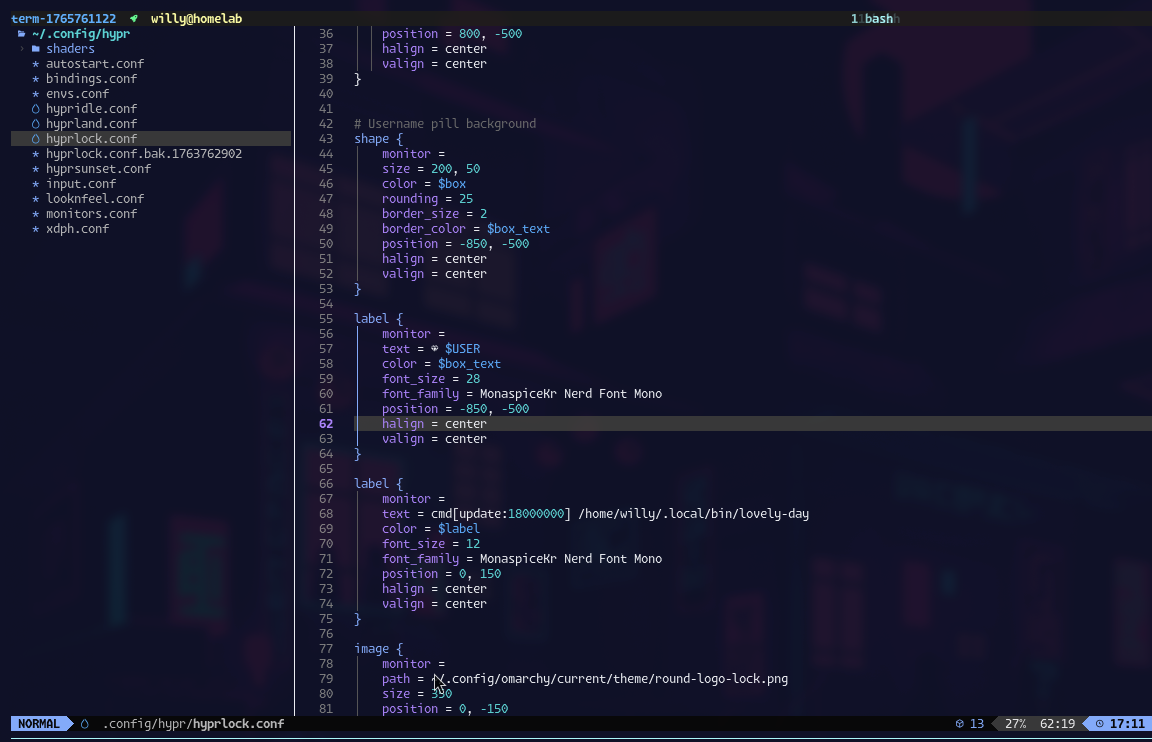Screen dimensions: 1152x742
Task: Click the droplet icon next to hypridle.conf
Action: tap(36, 109)
